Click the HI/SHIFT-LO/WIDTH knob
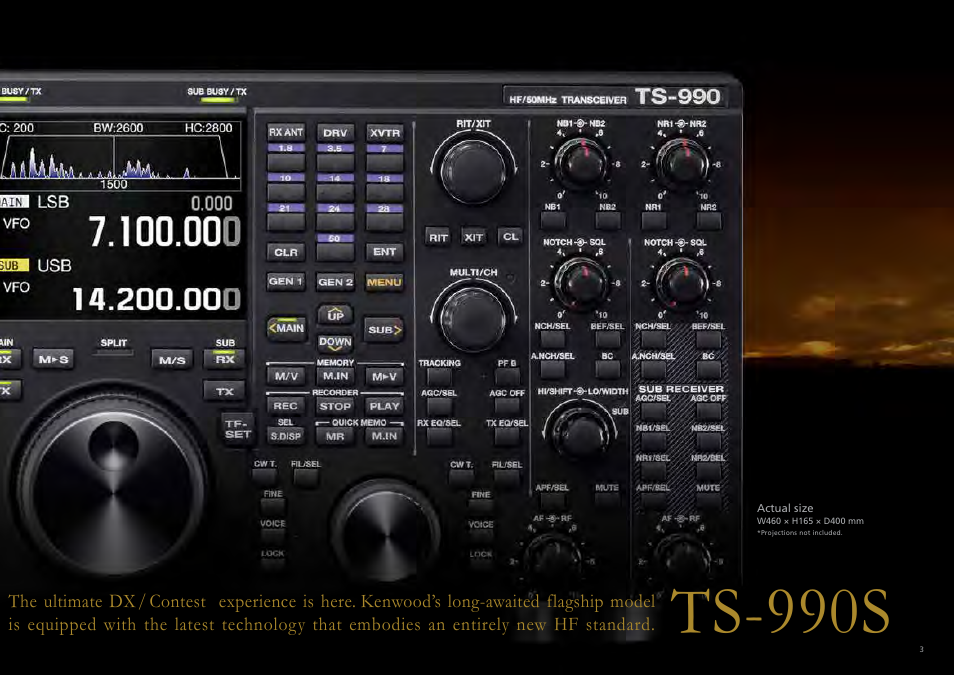Image resolution: width=954 pixels, height=675 pixels. point(580,431)
